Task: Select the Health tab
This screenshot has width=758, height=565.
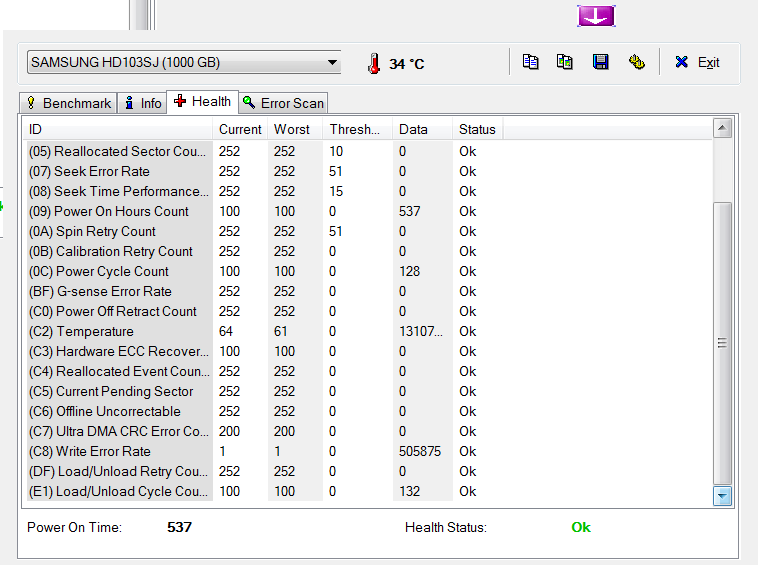Action: pos(202,101)
